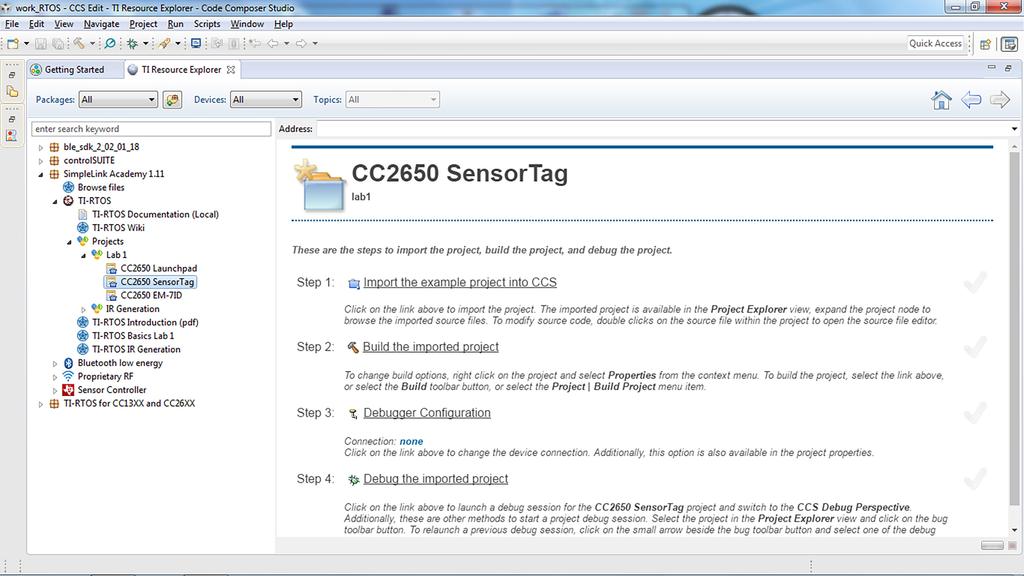
Task: Select CC2650 Launchpad tree item
Action: click(x=158, y=268)
